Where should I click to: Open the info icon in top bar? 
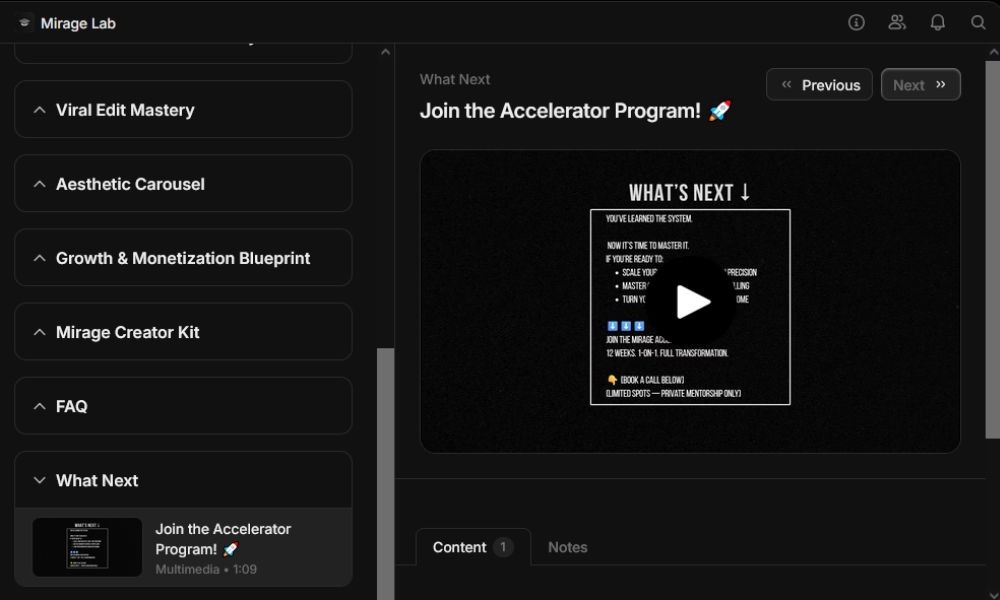pyautogui.click(x=856, y=23)
